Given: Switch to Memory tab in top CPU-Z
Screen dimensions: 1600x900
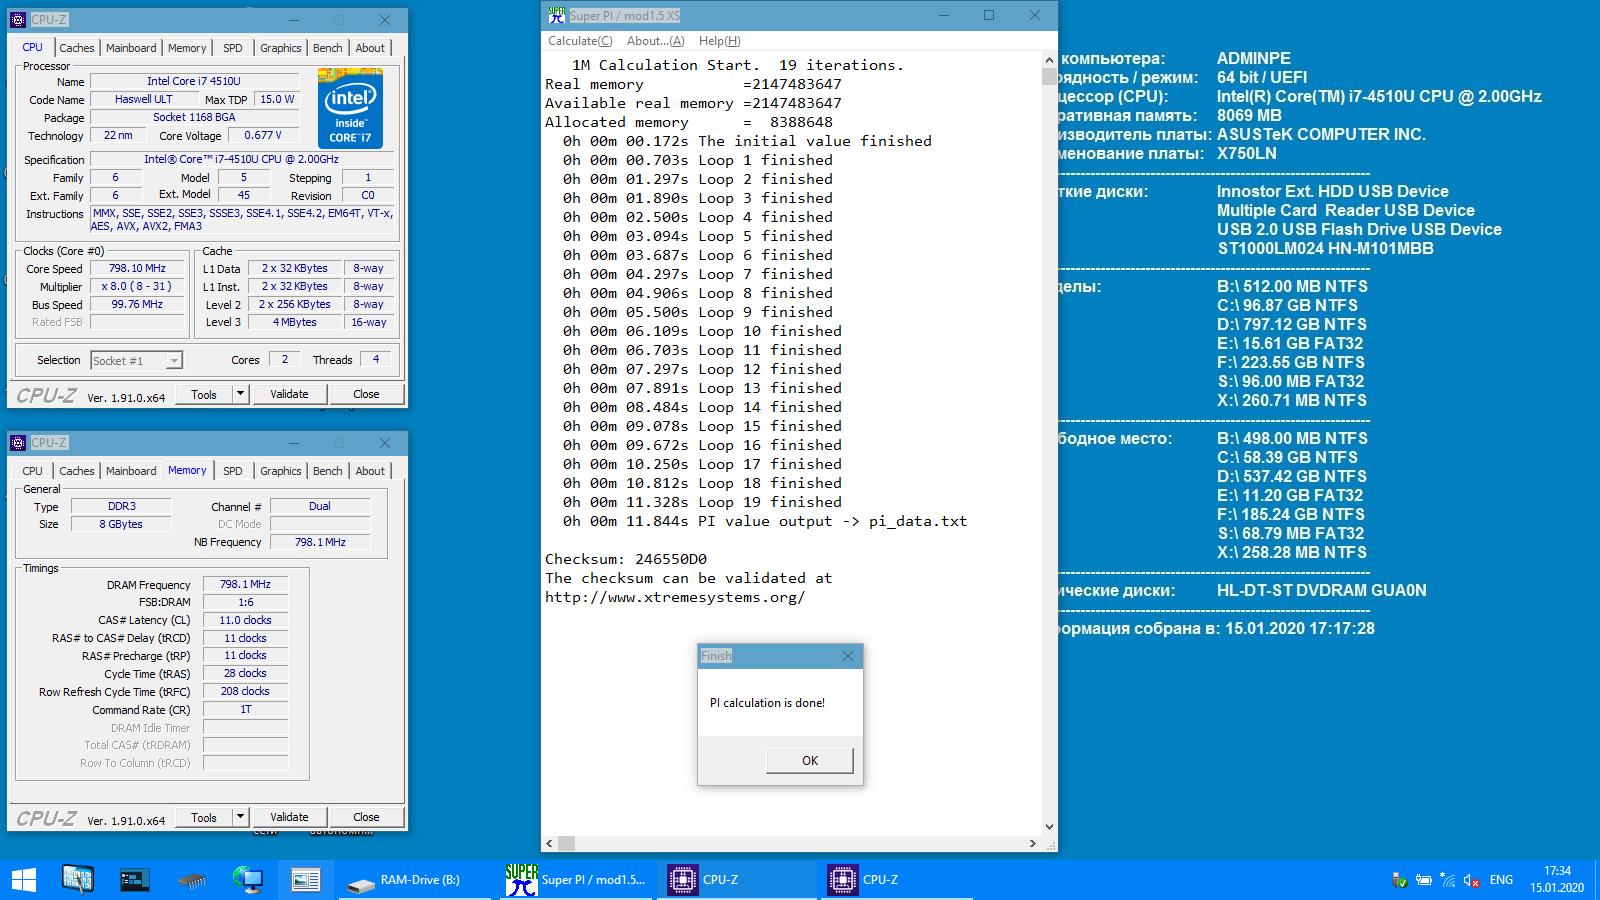Looking at the screenshot, I should pyautogui.click(x=187, y=48).
